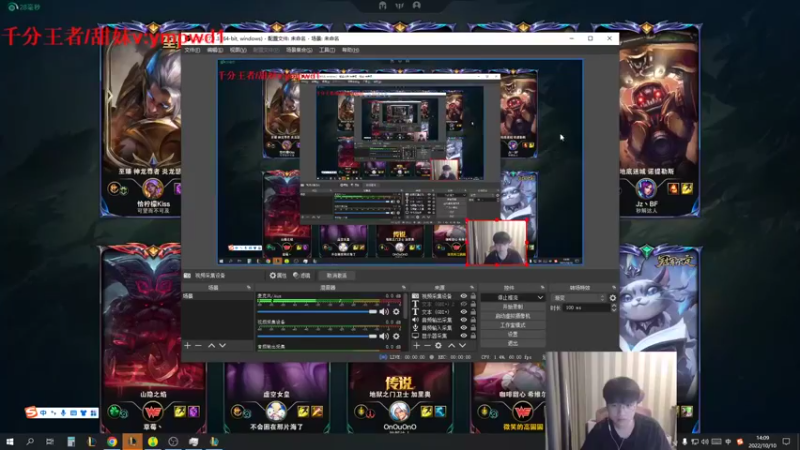Open transition properties gear icon

tap(613, 298)
